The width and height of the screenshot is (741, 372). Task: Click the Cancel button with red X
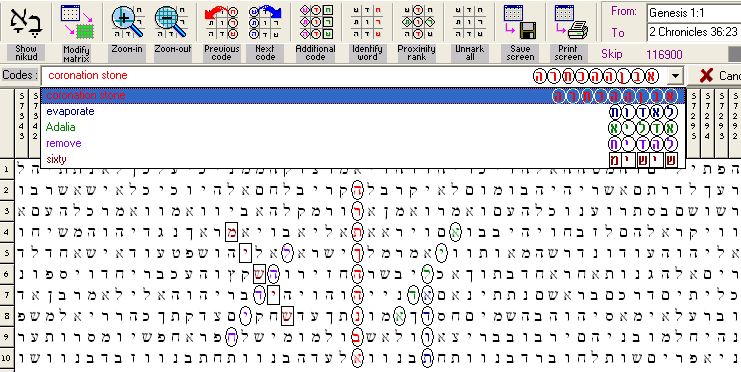715,76
